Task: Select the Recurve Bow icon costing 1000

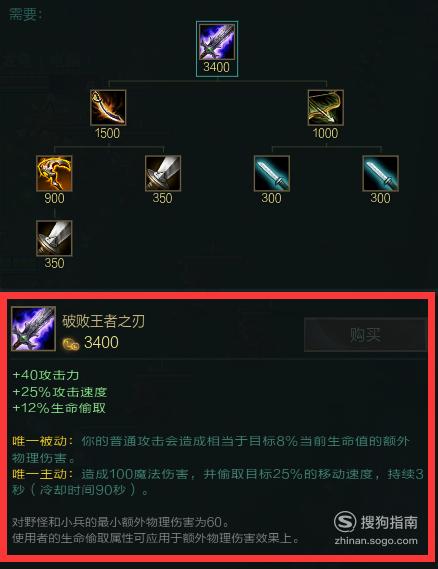Action: pyautogui.click(x=326, y=108)
